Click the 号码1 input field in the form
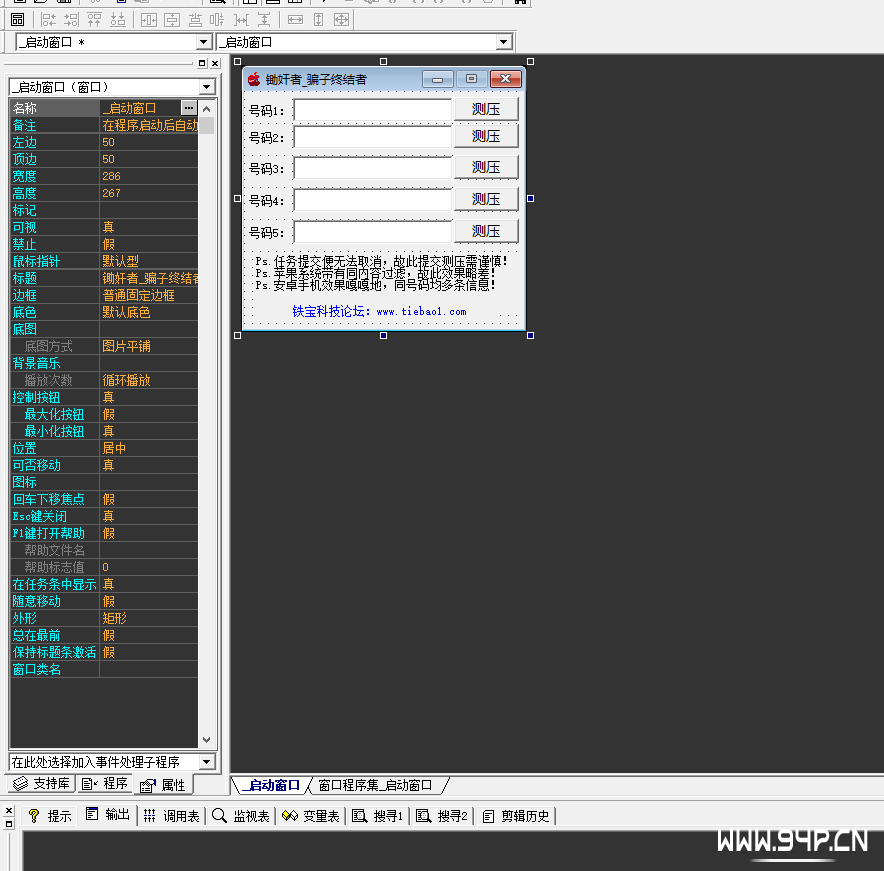The image size is (884, 871). (x=373, y=110)
